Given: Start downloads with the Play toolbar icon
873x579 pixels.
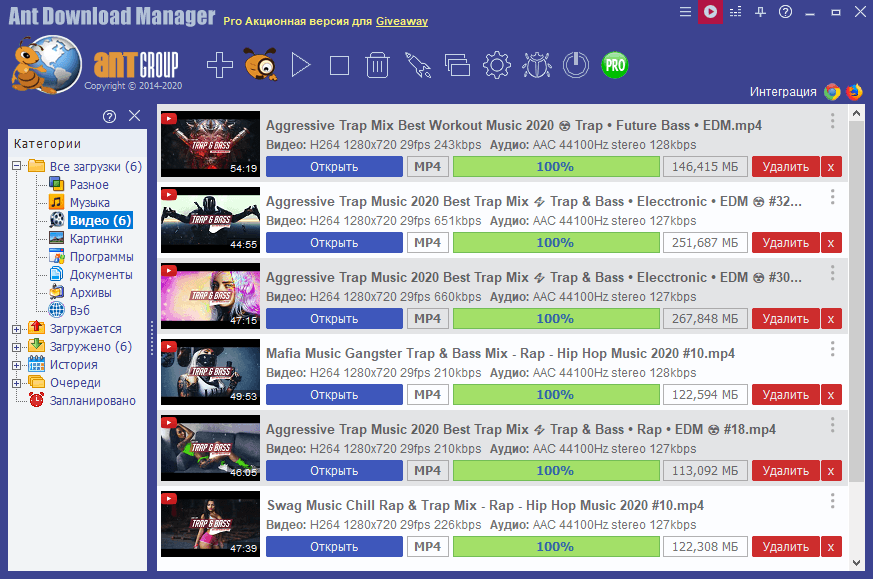Looking at the screenshot, I should click(x=300, y=65).
